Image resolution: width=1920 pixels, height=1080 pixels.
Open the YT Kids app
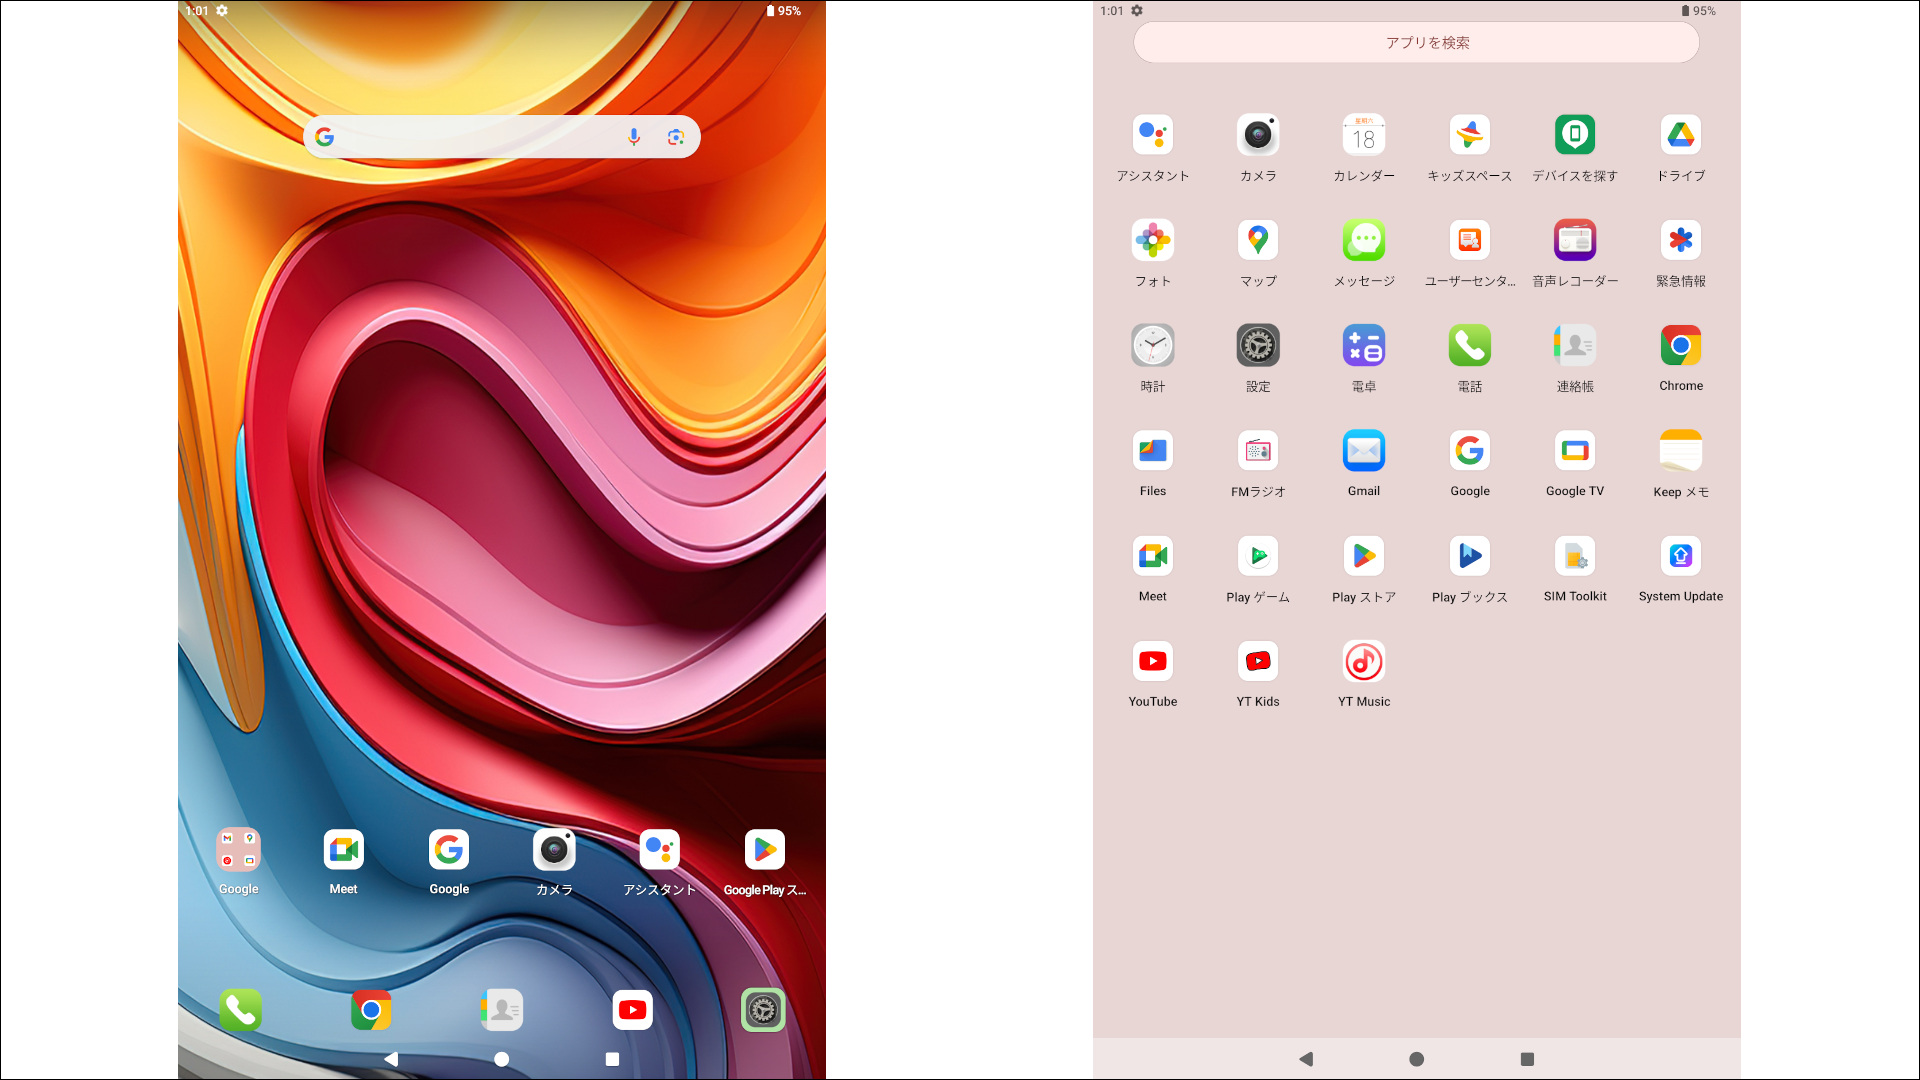pos(1258,662)
